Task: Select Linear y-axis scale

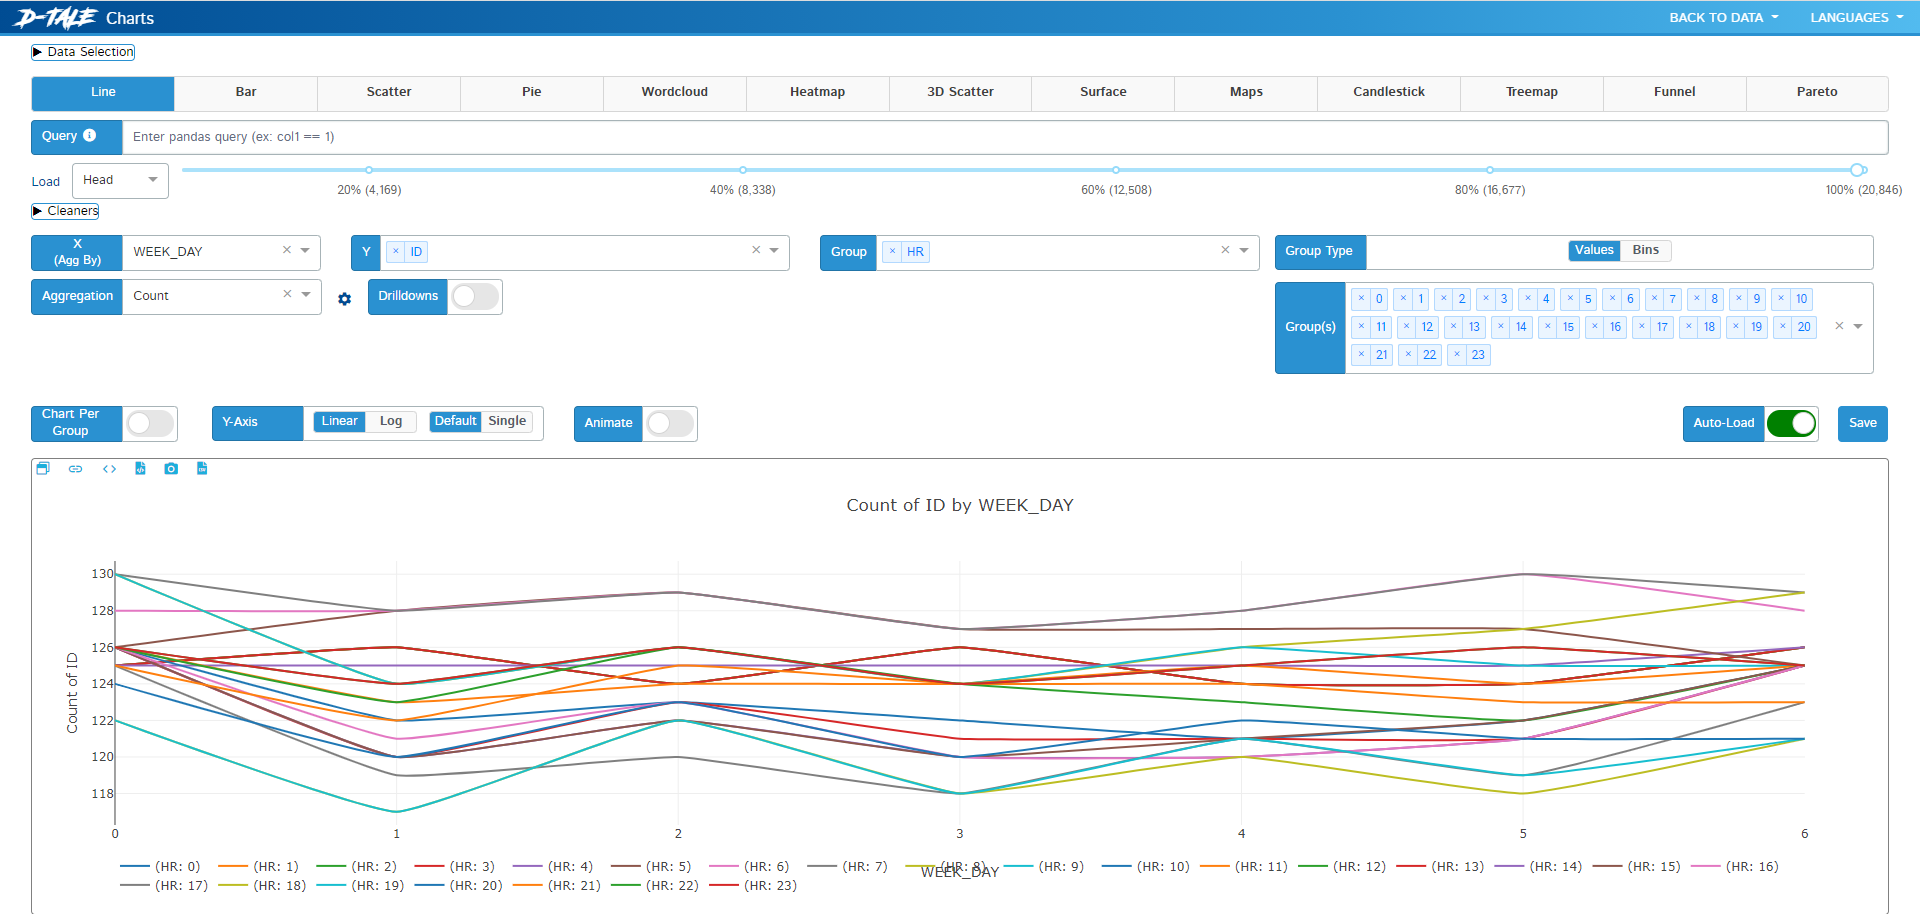Action: coord(339,421)
